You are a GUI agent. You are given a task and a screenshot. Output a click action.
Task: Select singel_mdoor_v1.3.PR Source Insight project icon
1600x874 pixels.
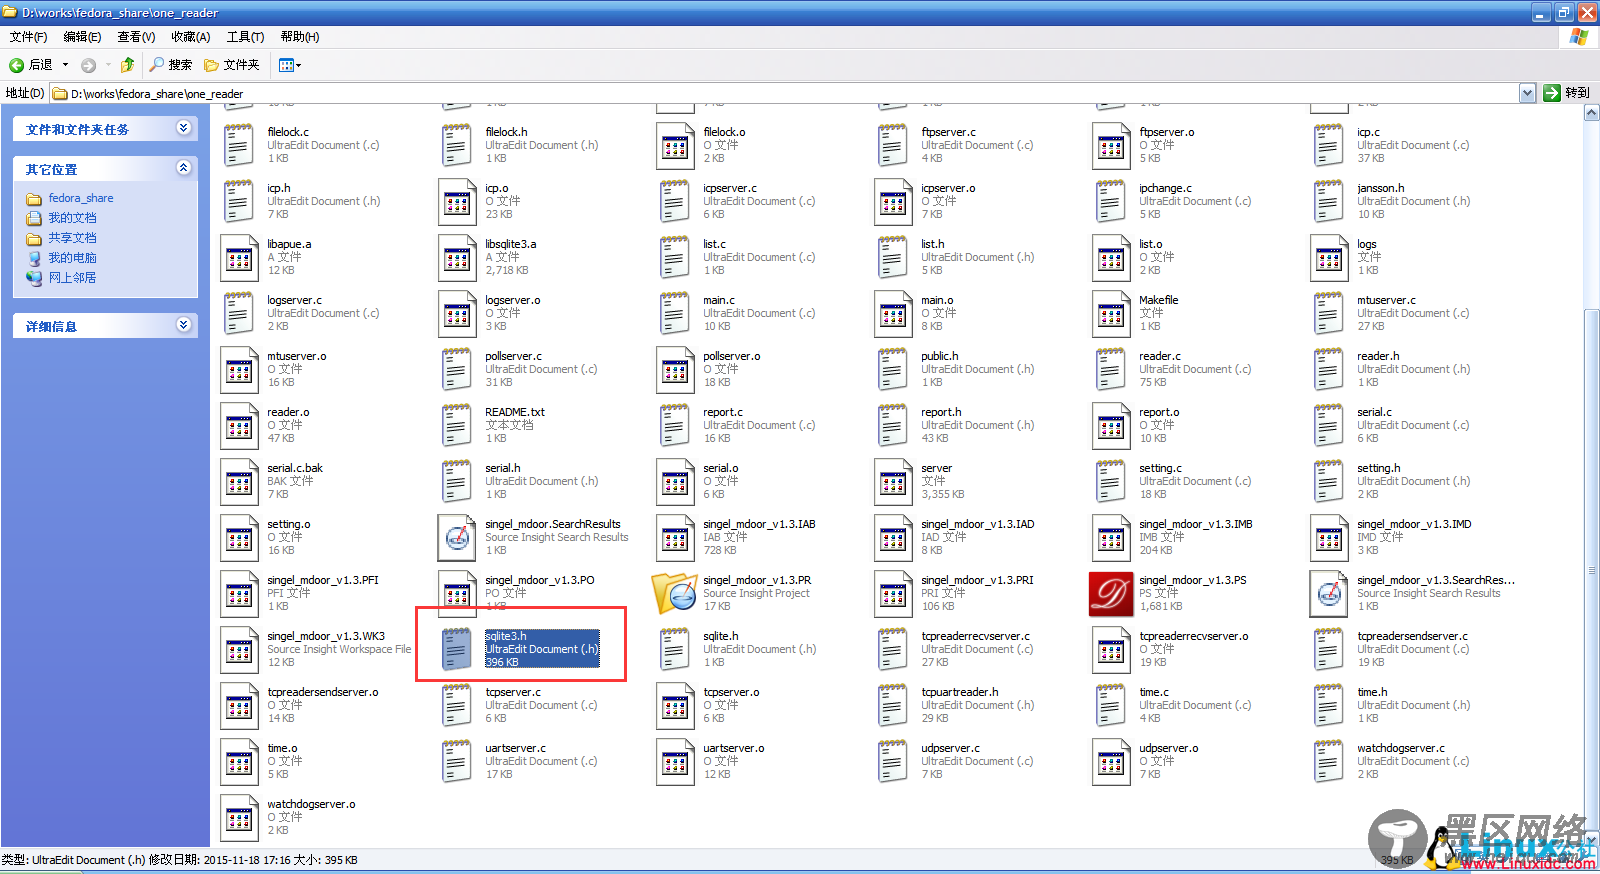(675, 594)
